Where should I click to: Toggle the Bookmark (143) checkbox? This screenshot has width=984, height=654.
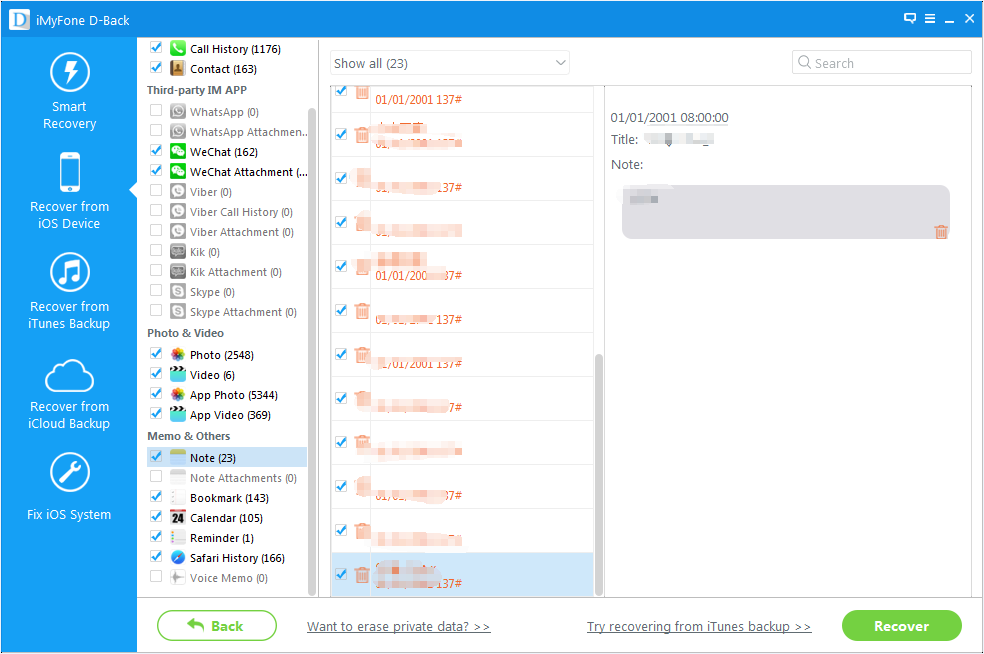click(x=156, y=496)
